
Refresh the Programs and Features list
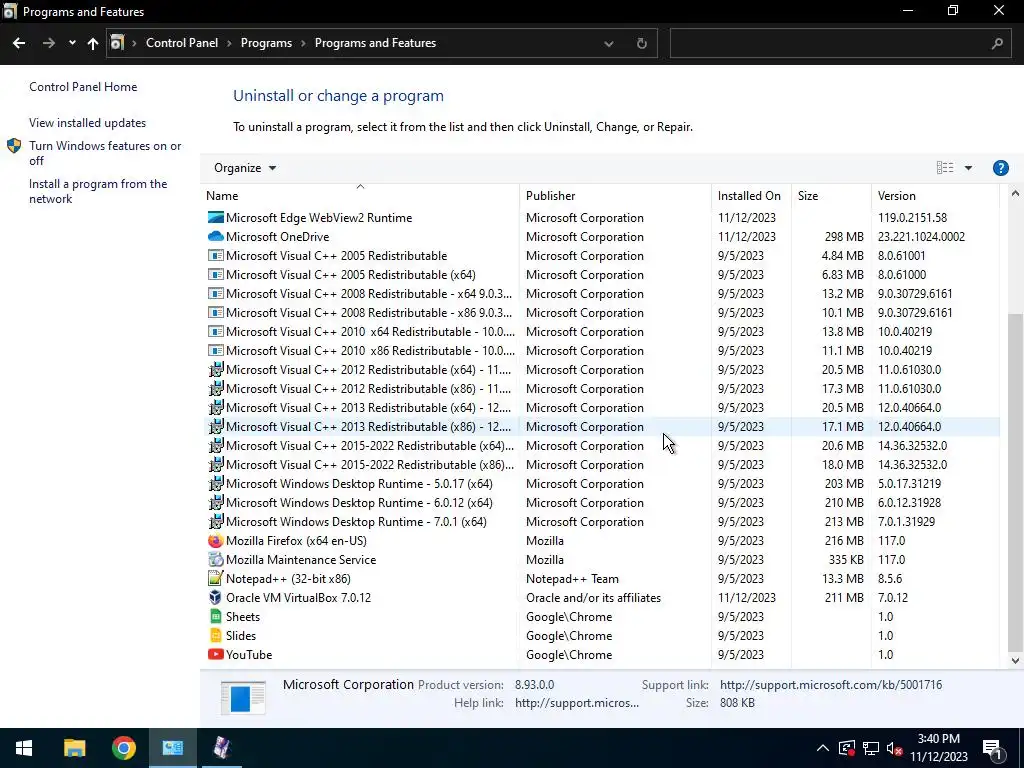tap(641, 43)
